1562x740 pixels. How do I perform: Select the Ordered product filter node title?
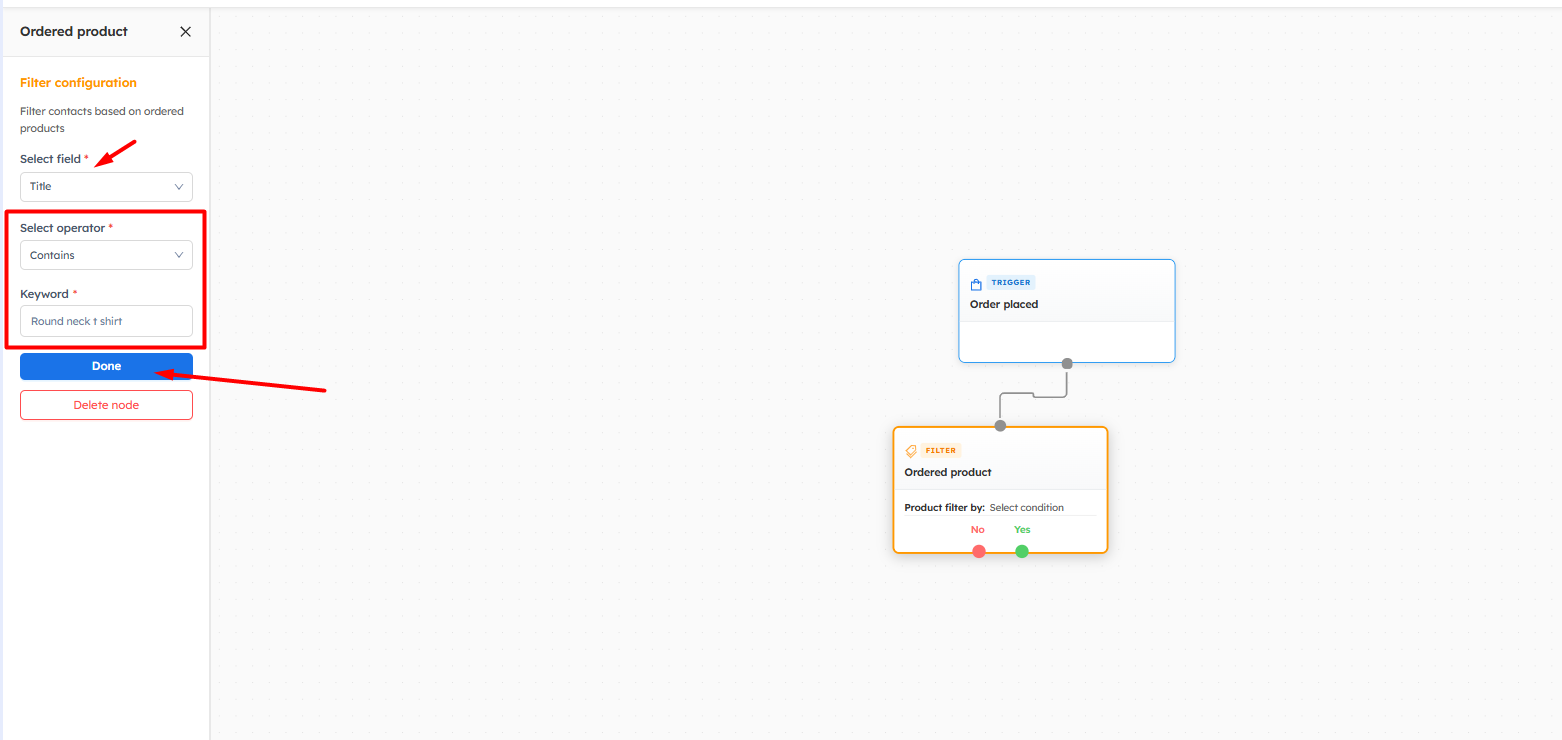point(947,472)
